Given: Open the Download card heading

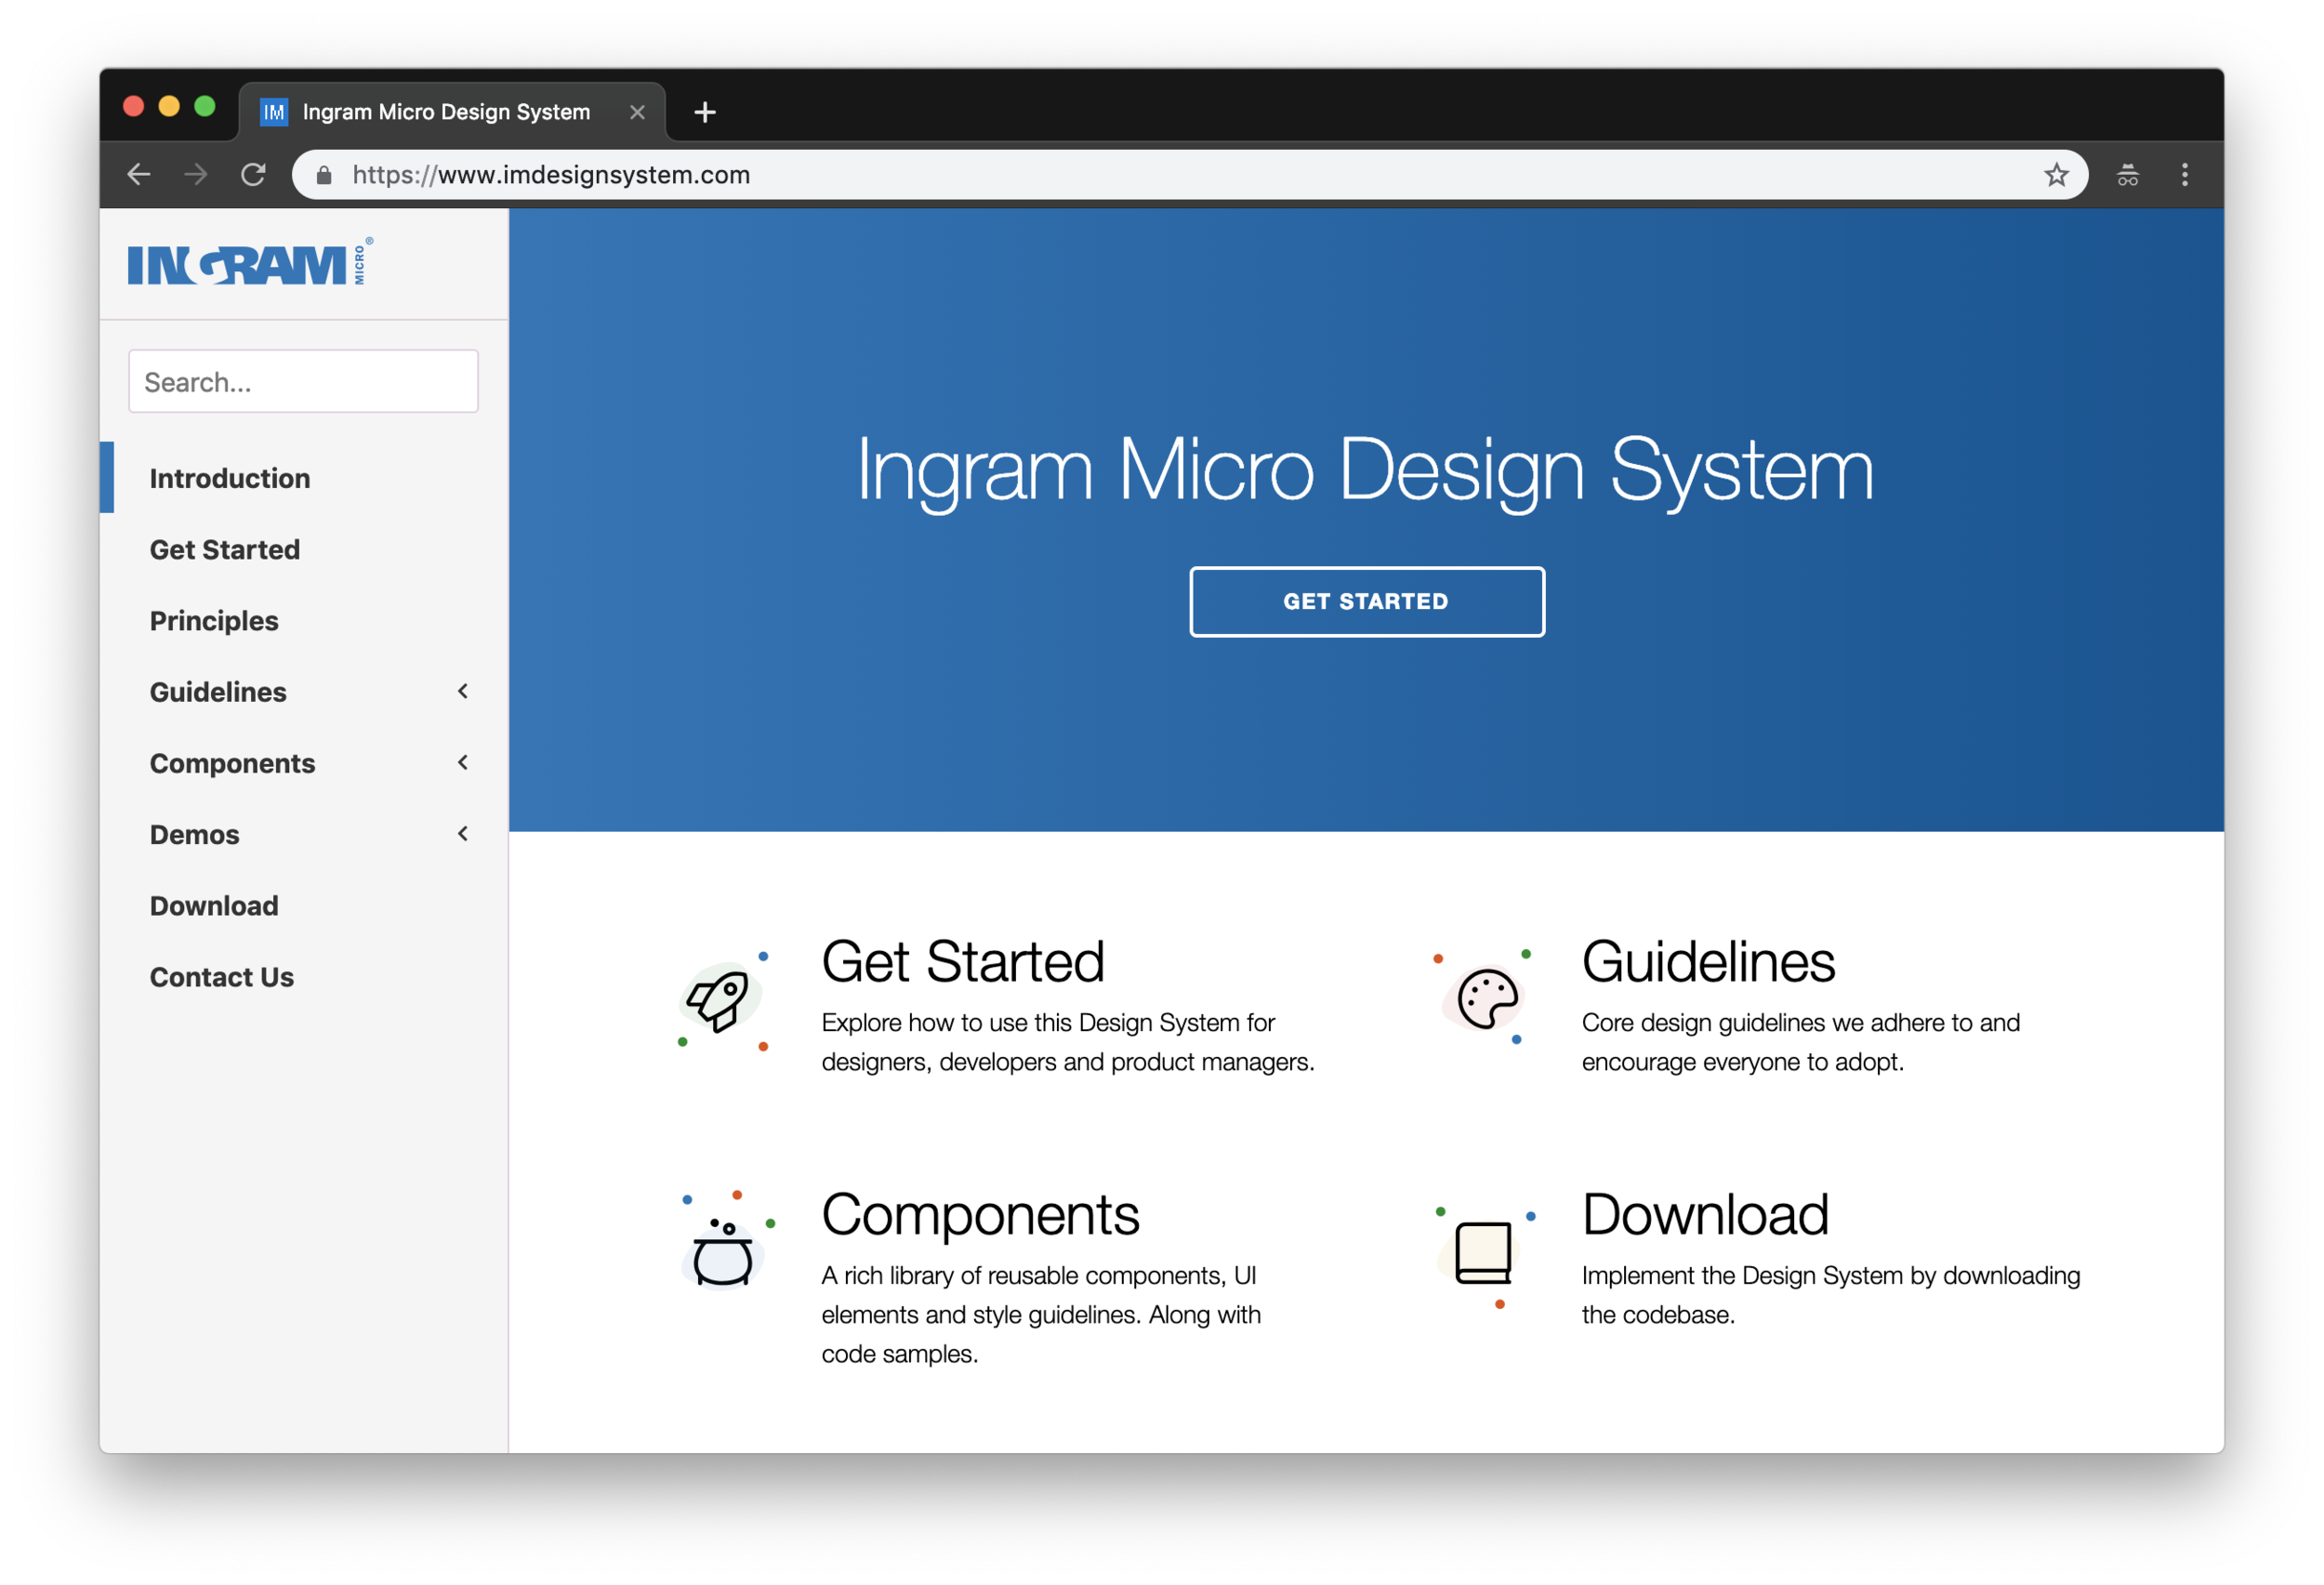Looking at the screenshot, I should pos(1705,1215).
